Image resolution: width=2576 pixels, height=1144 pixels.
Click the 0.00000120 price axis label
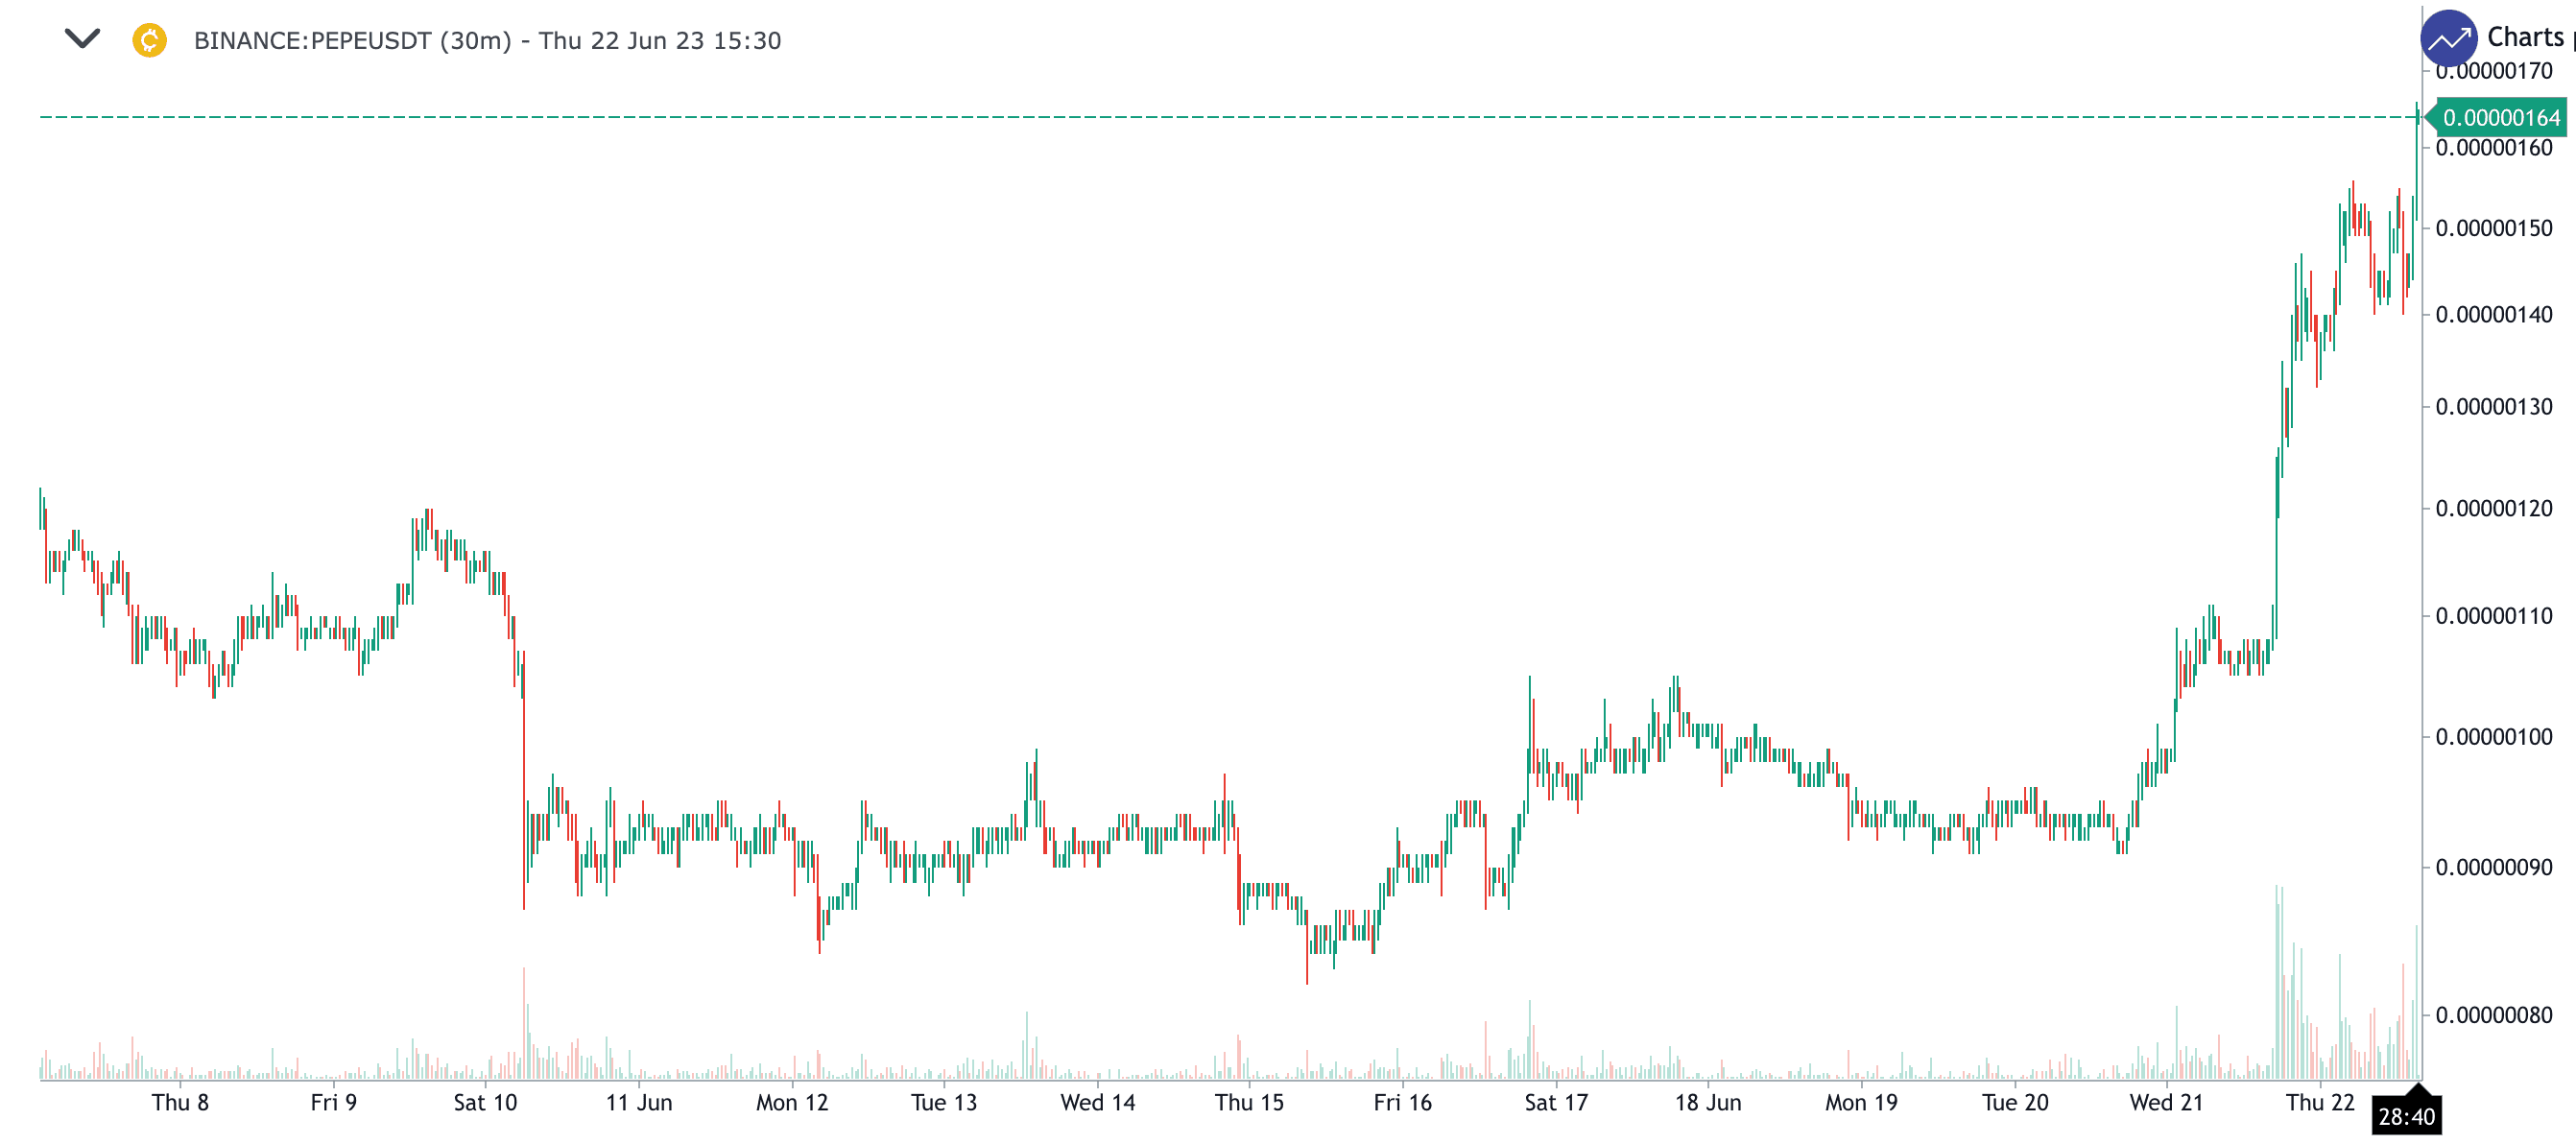tap(2493, 508)
